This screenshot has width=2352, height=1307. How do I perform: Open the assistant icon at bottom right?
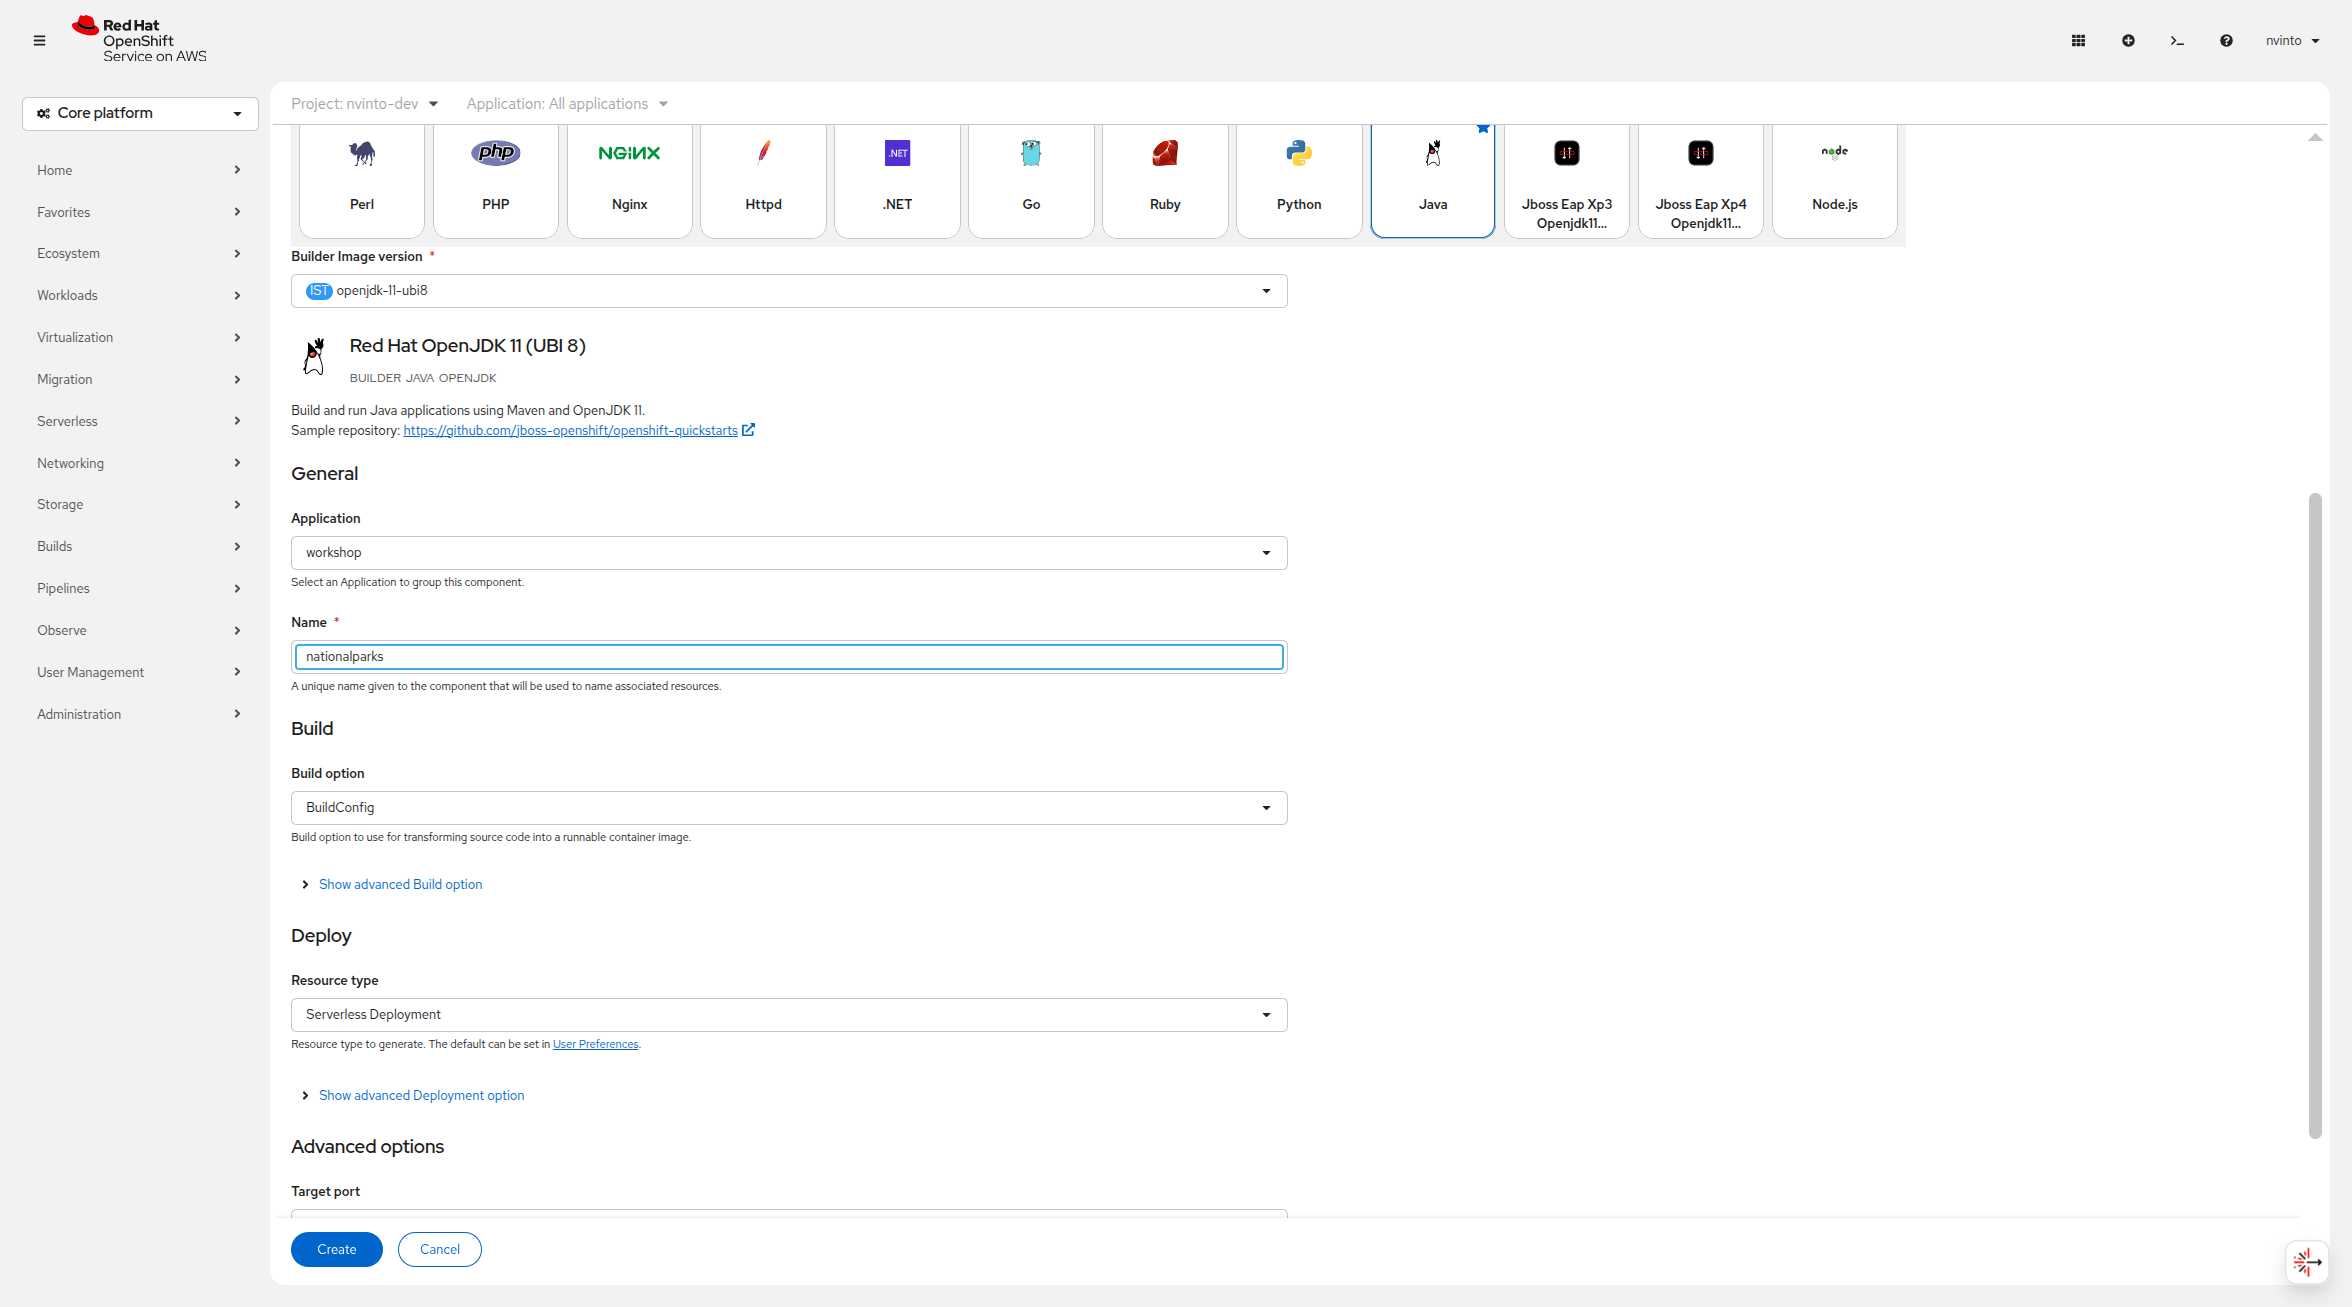tap(2307, 1262)
